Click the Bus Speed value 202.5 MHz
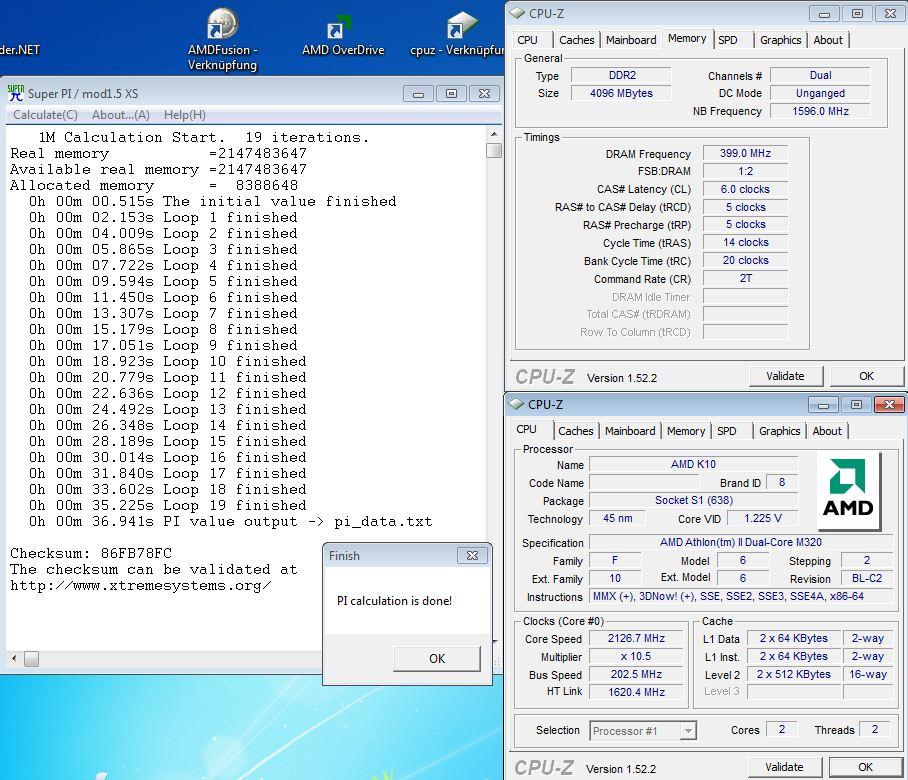Screen dimensions: 908x780 [x=636, y=674]
